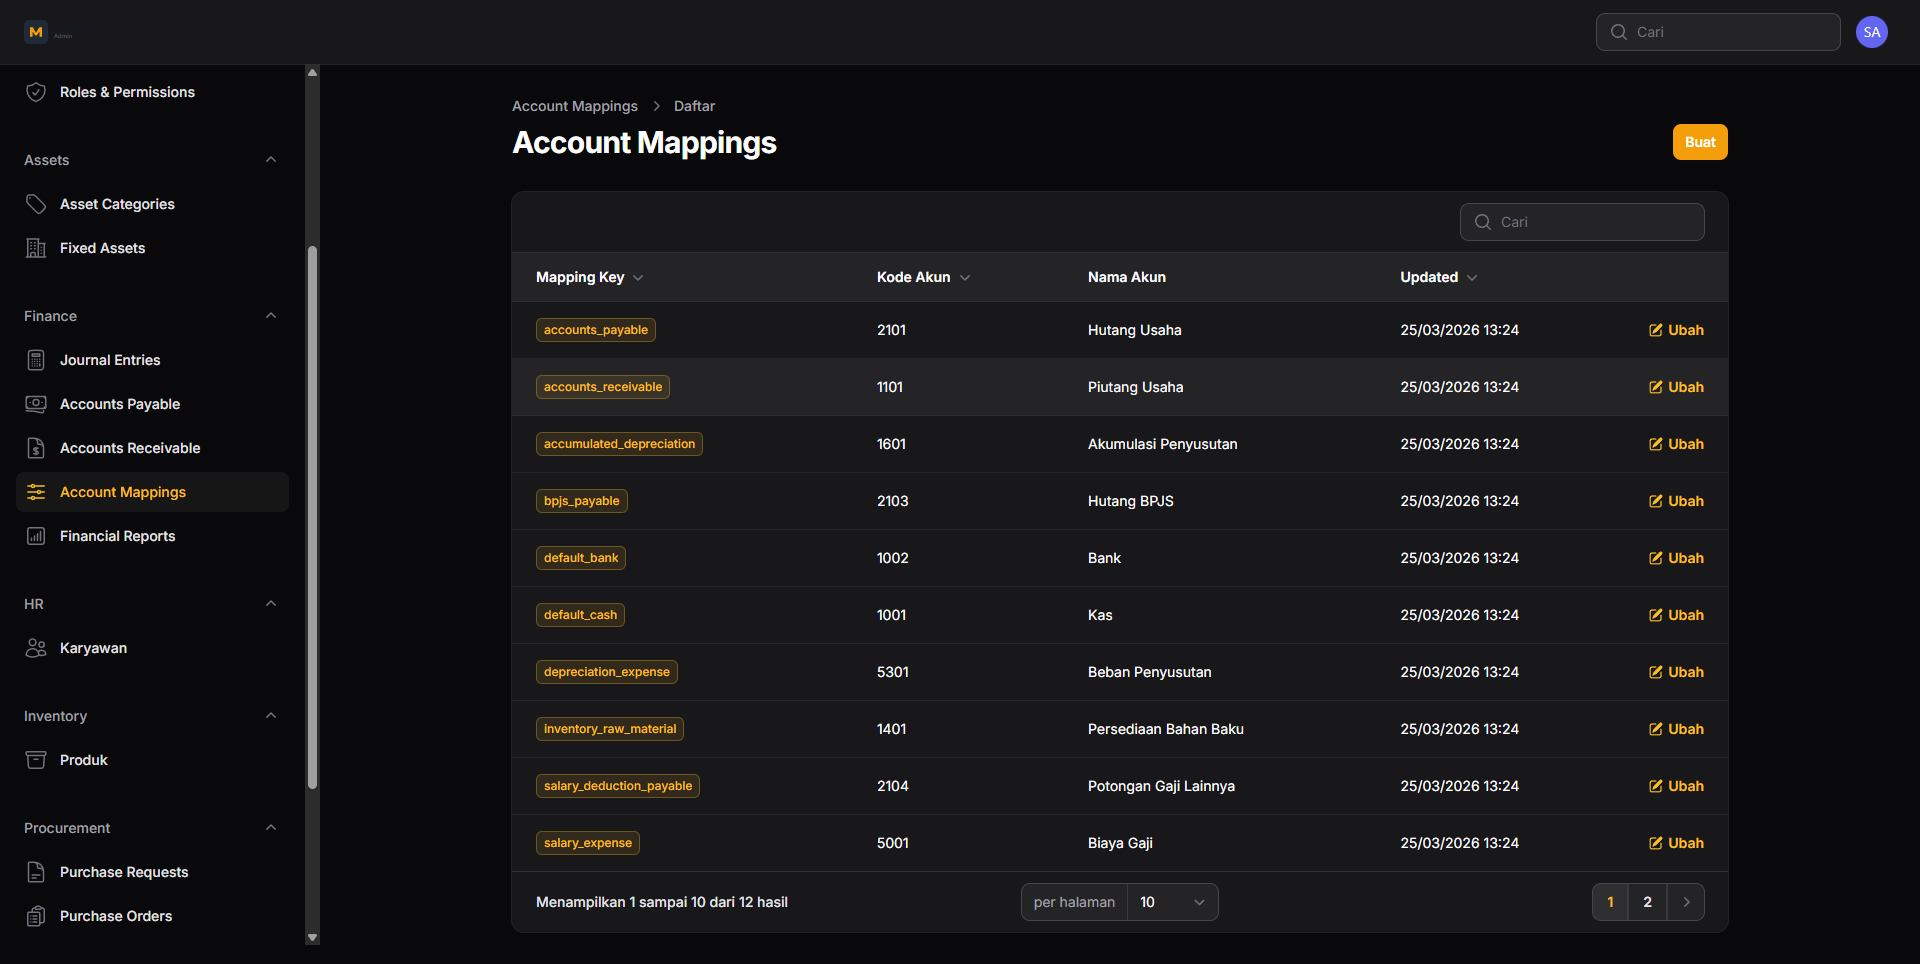The height and width of the screenshot is (964, 1920).
Task: Click the accounts_payable badge
Action: point(596,330)
